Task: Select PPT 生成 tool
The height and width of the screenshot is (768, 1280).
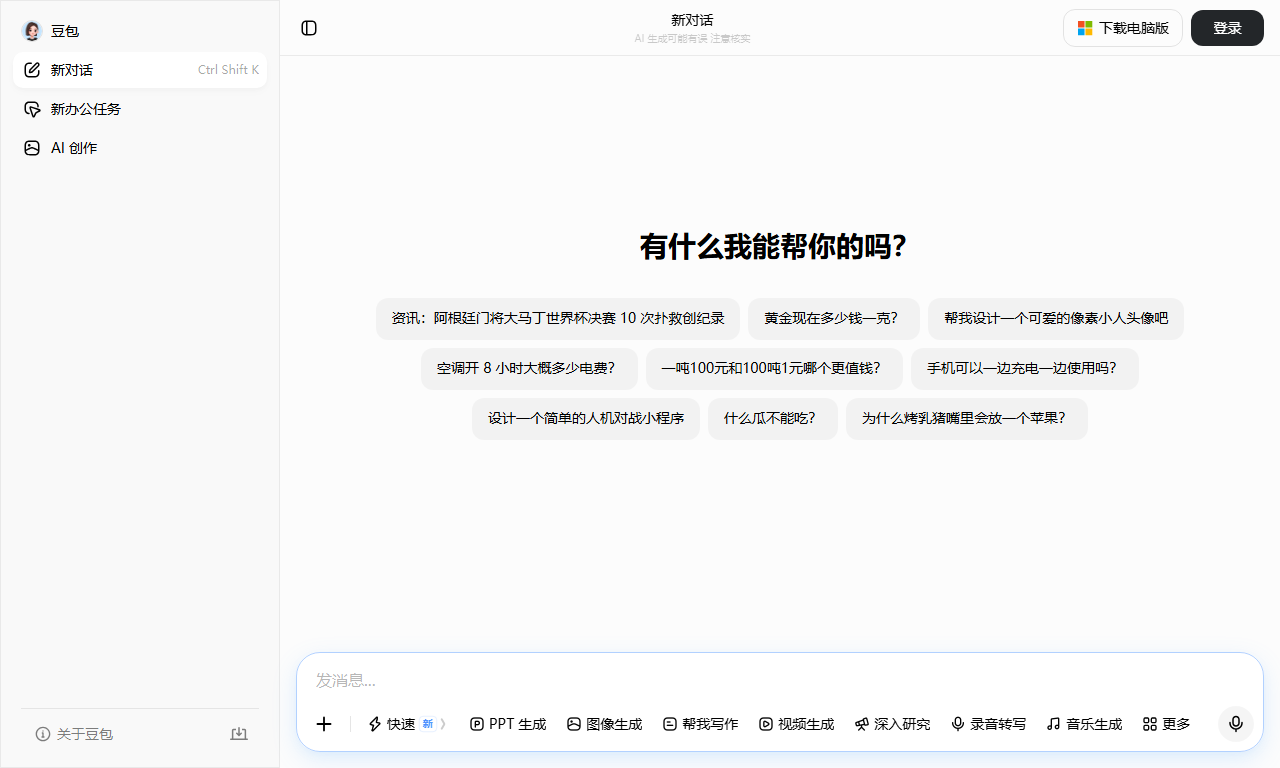Action: [508, 724]
